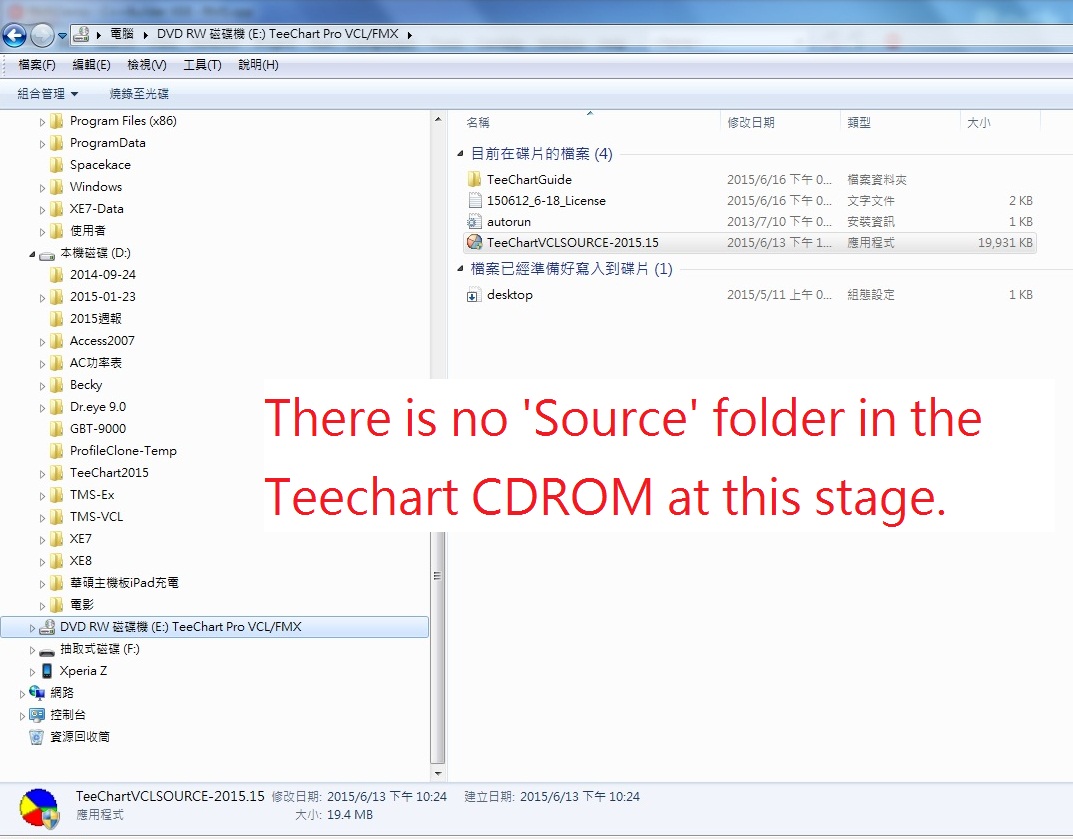Screen dimensions: 1073x839
Task: Sort by the 名稱 column header
Action: coord(478,122)
